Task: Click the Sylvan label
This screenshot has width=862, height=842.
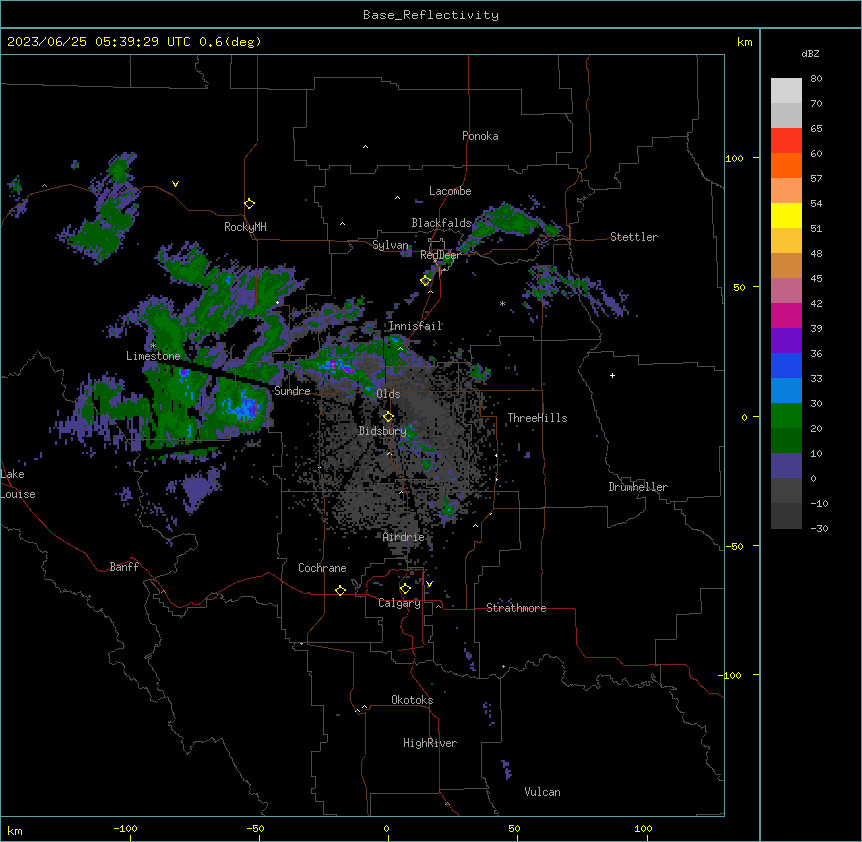Action: click(x=390, y=245)
